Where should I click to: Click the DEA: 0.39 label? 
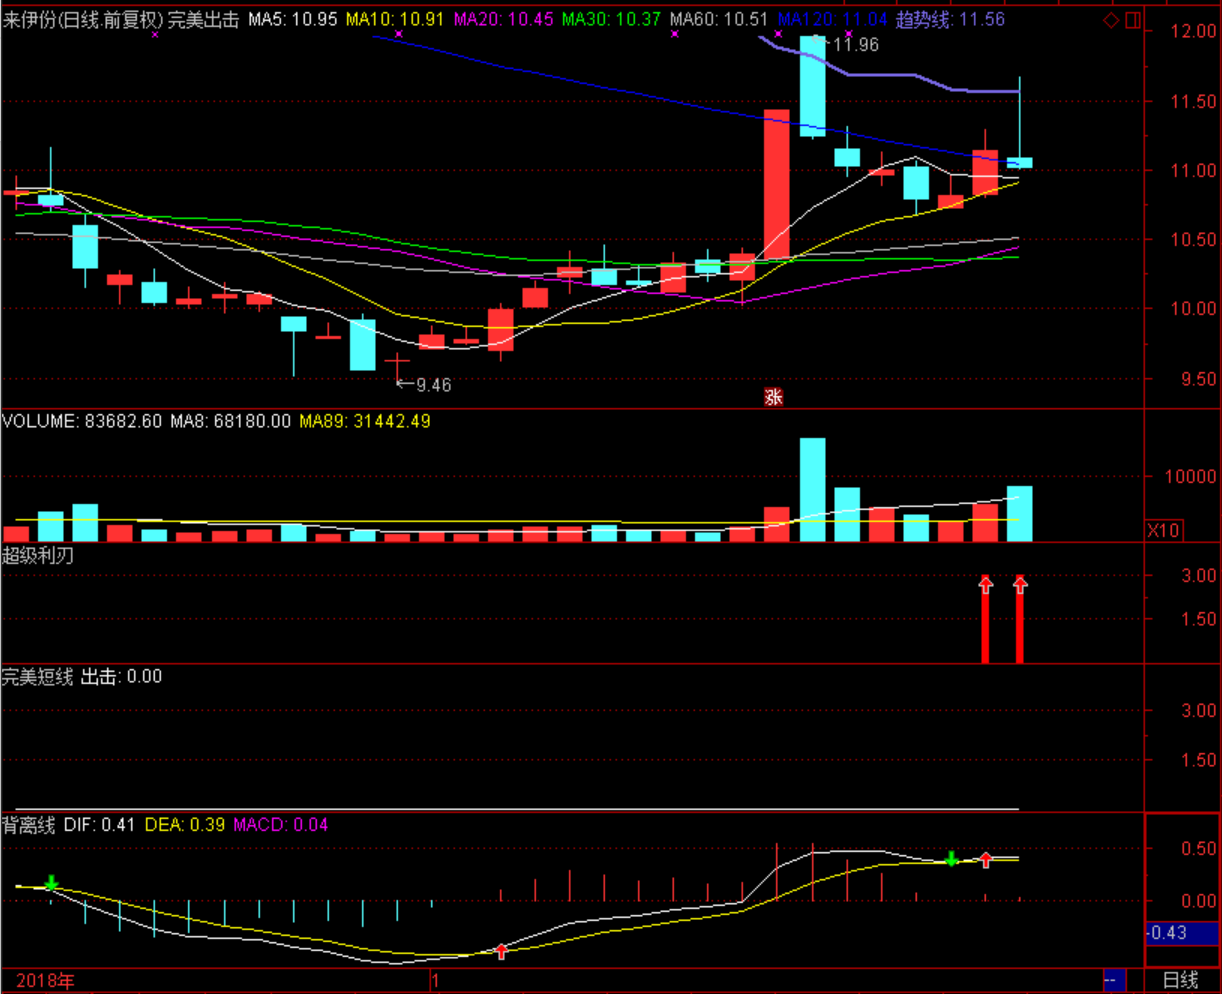click(x=185, y=825)
